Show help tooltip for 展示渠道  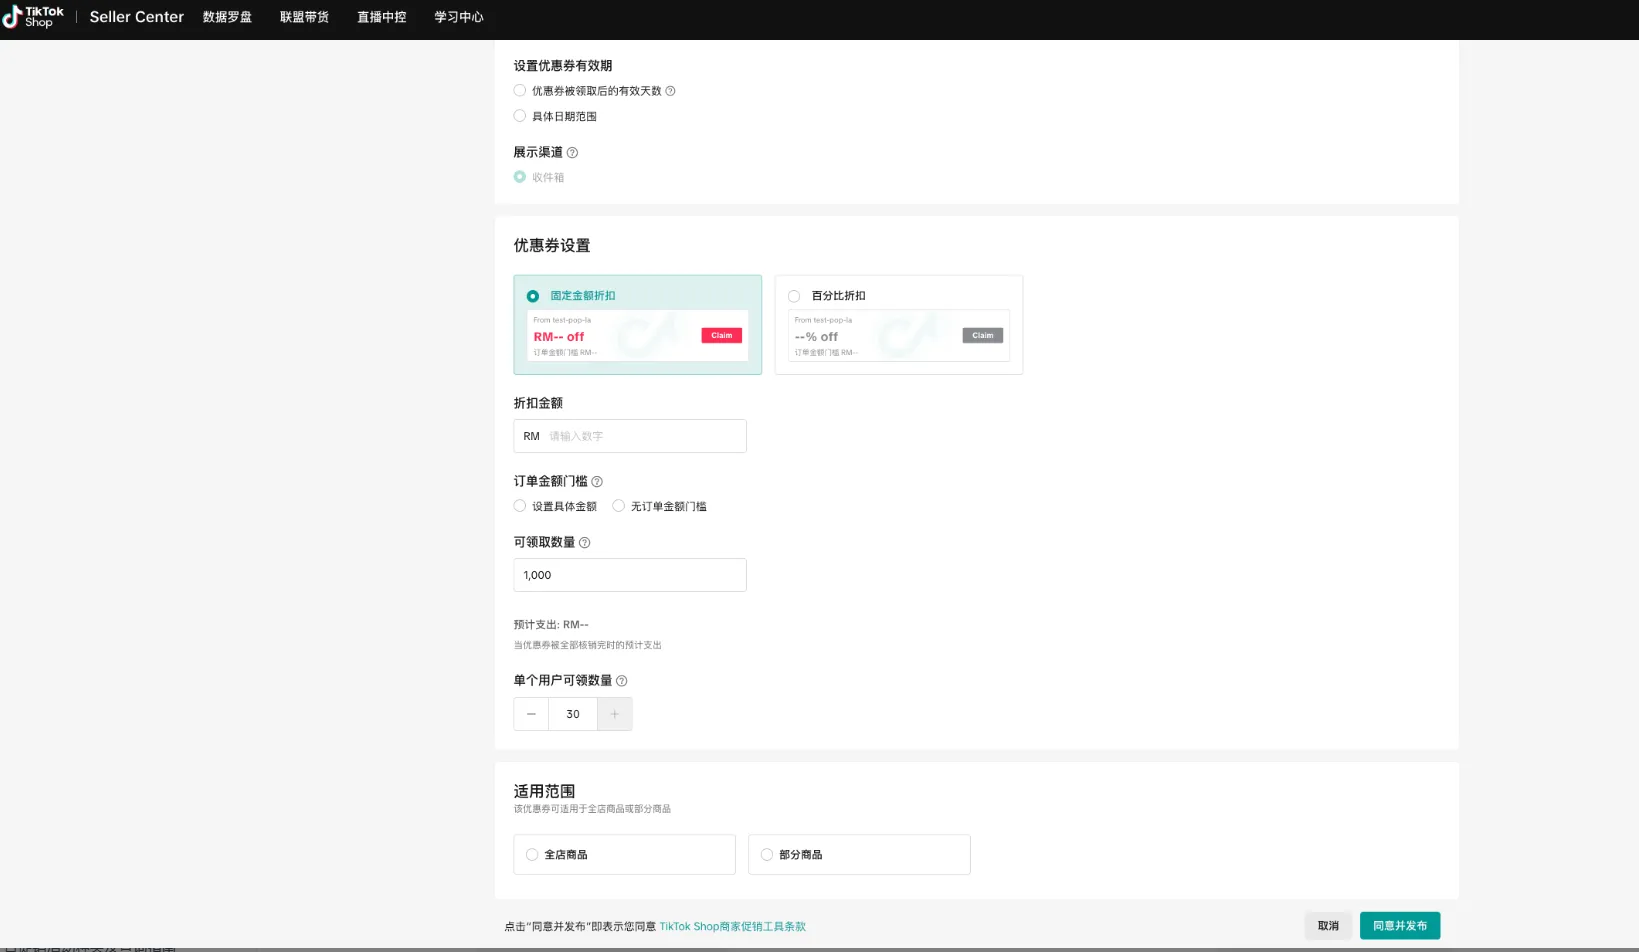(x=572, y=153)
